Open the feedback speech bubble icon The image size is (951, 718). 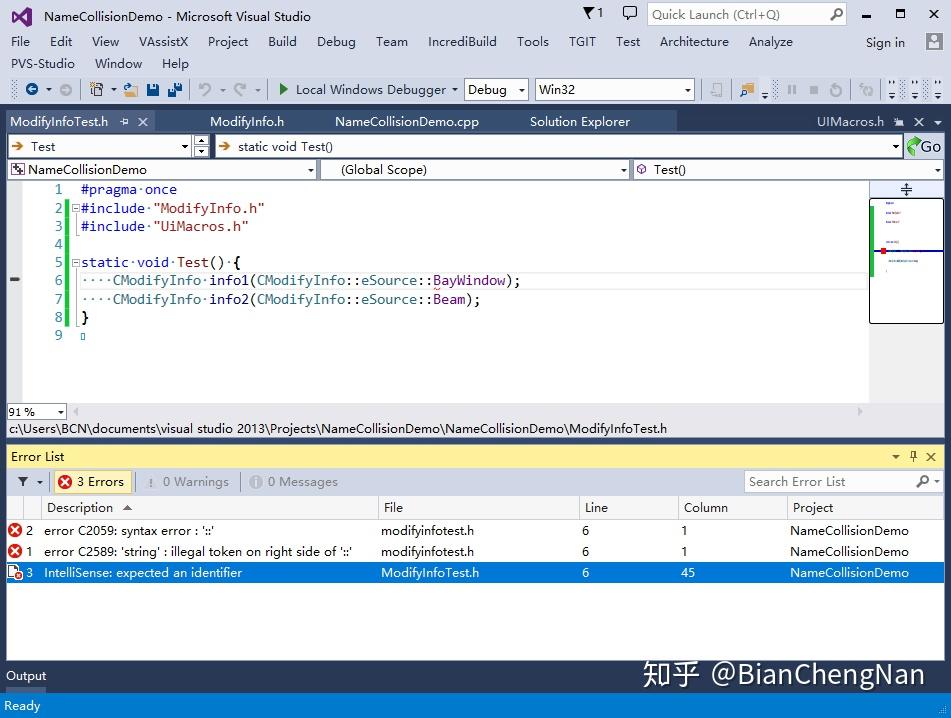[x=629, y=14]
